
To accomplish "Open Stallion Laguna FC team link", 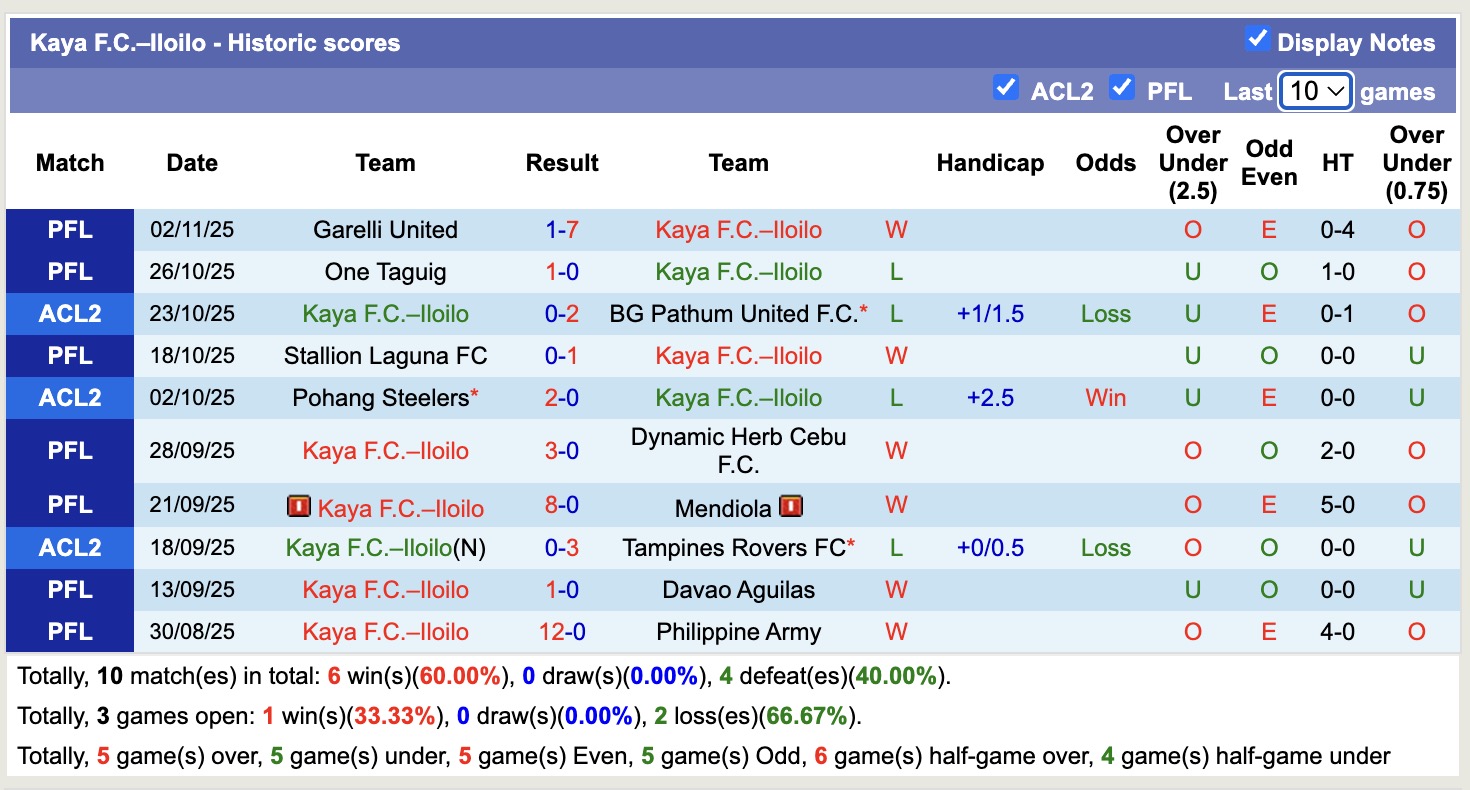I will pyautogui.click(x=385, y=356).
